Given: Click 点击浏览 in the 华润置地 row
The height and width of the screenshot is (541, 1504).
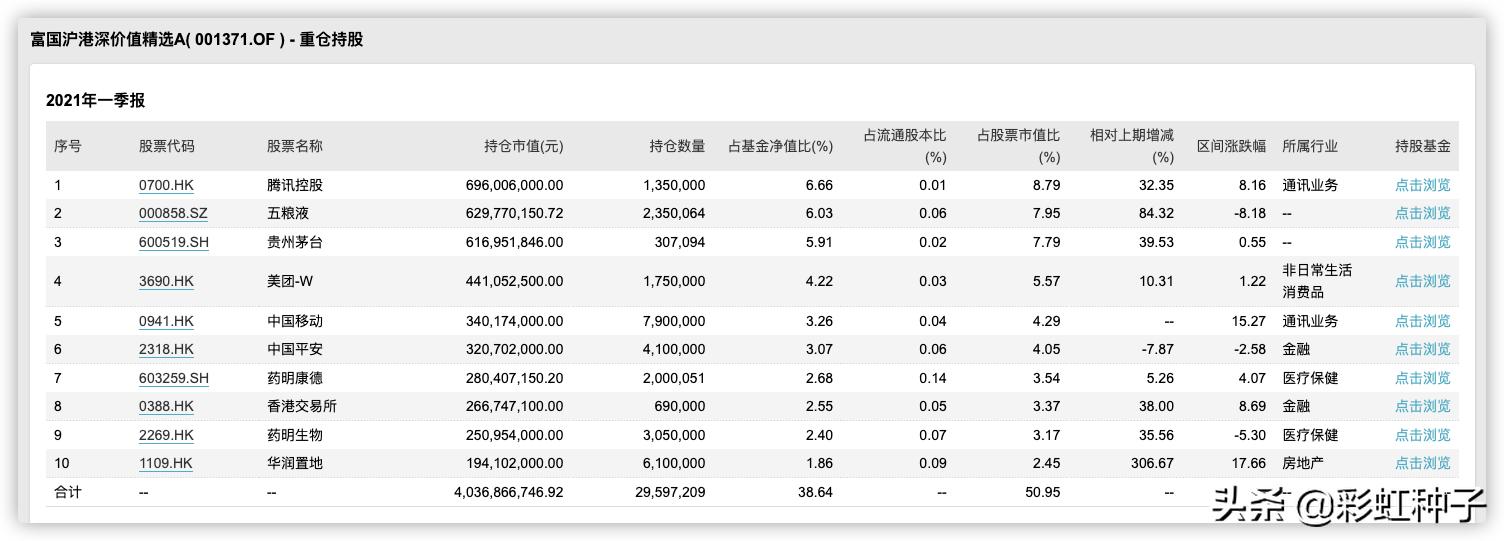Looking at the screenshot, I should tap(1422, 463).
